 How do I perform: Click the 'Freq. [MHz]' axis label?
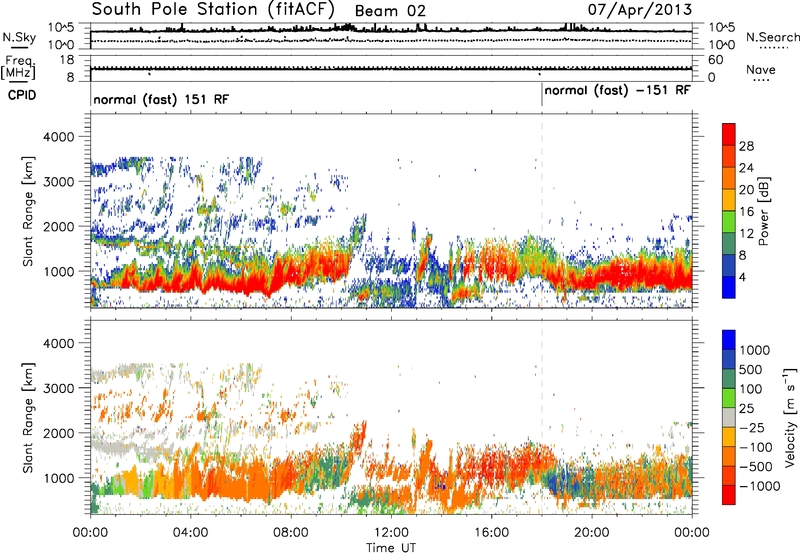click(x=18, y=68)
